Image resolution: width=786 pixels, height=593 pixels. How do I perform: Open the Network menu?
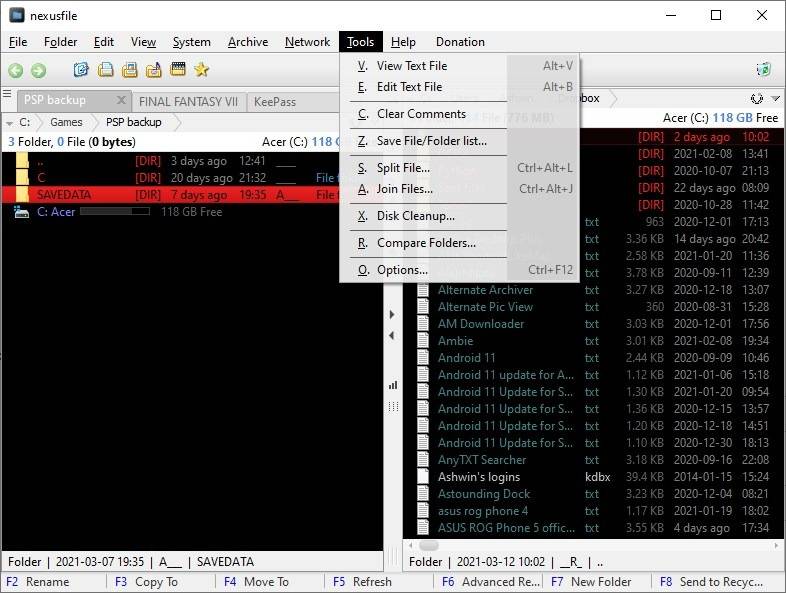[307, 42]
